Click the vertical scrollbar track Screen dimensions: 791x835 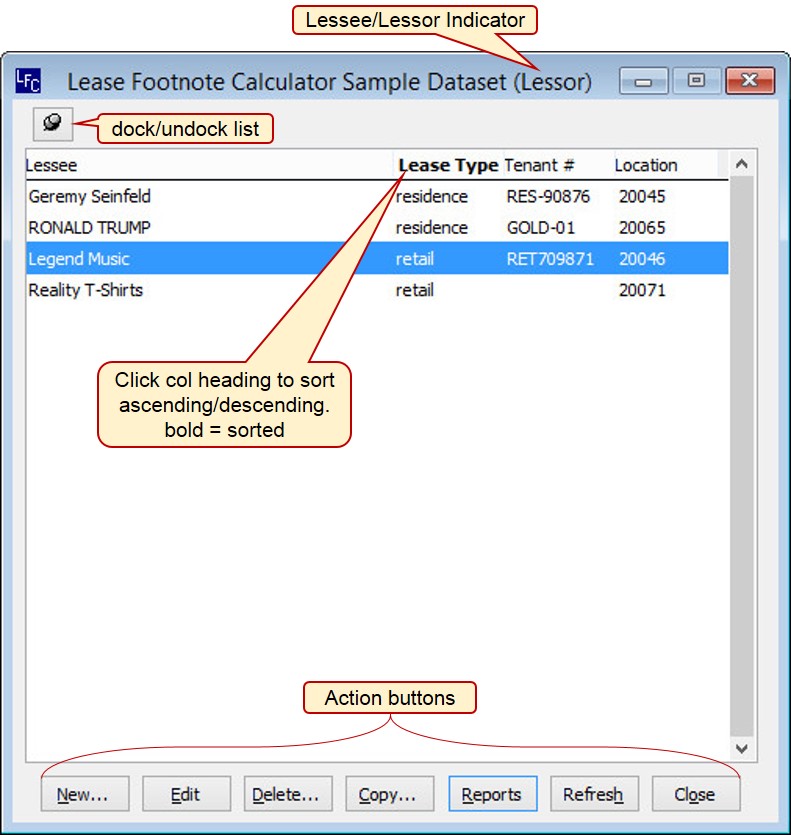[741, 456]
